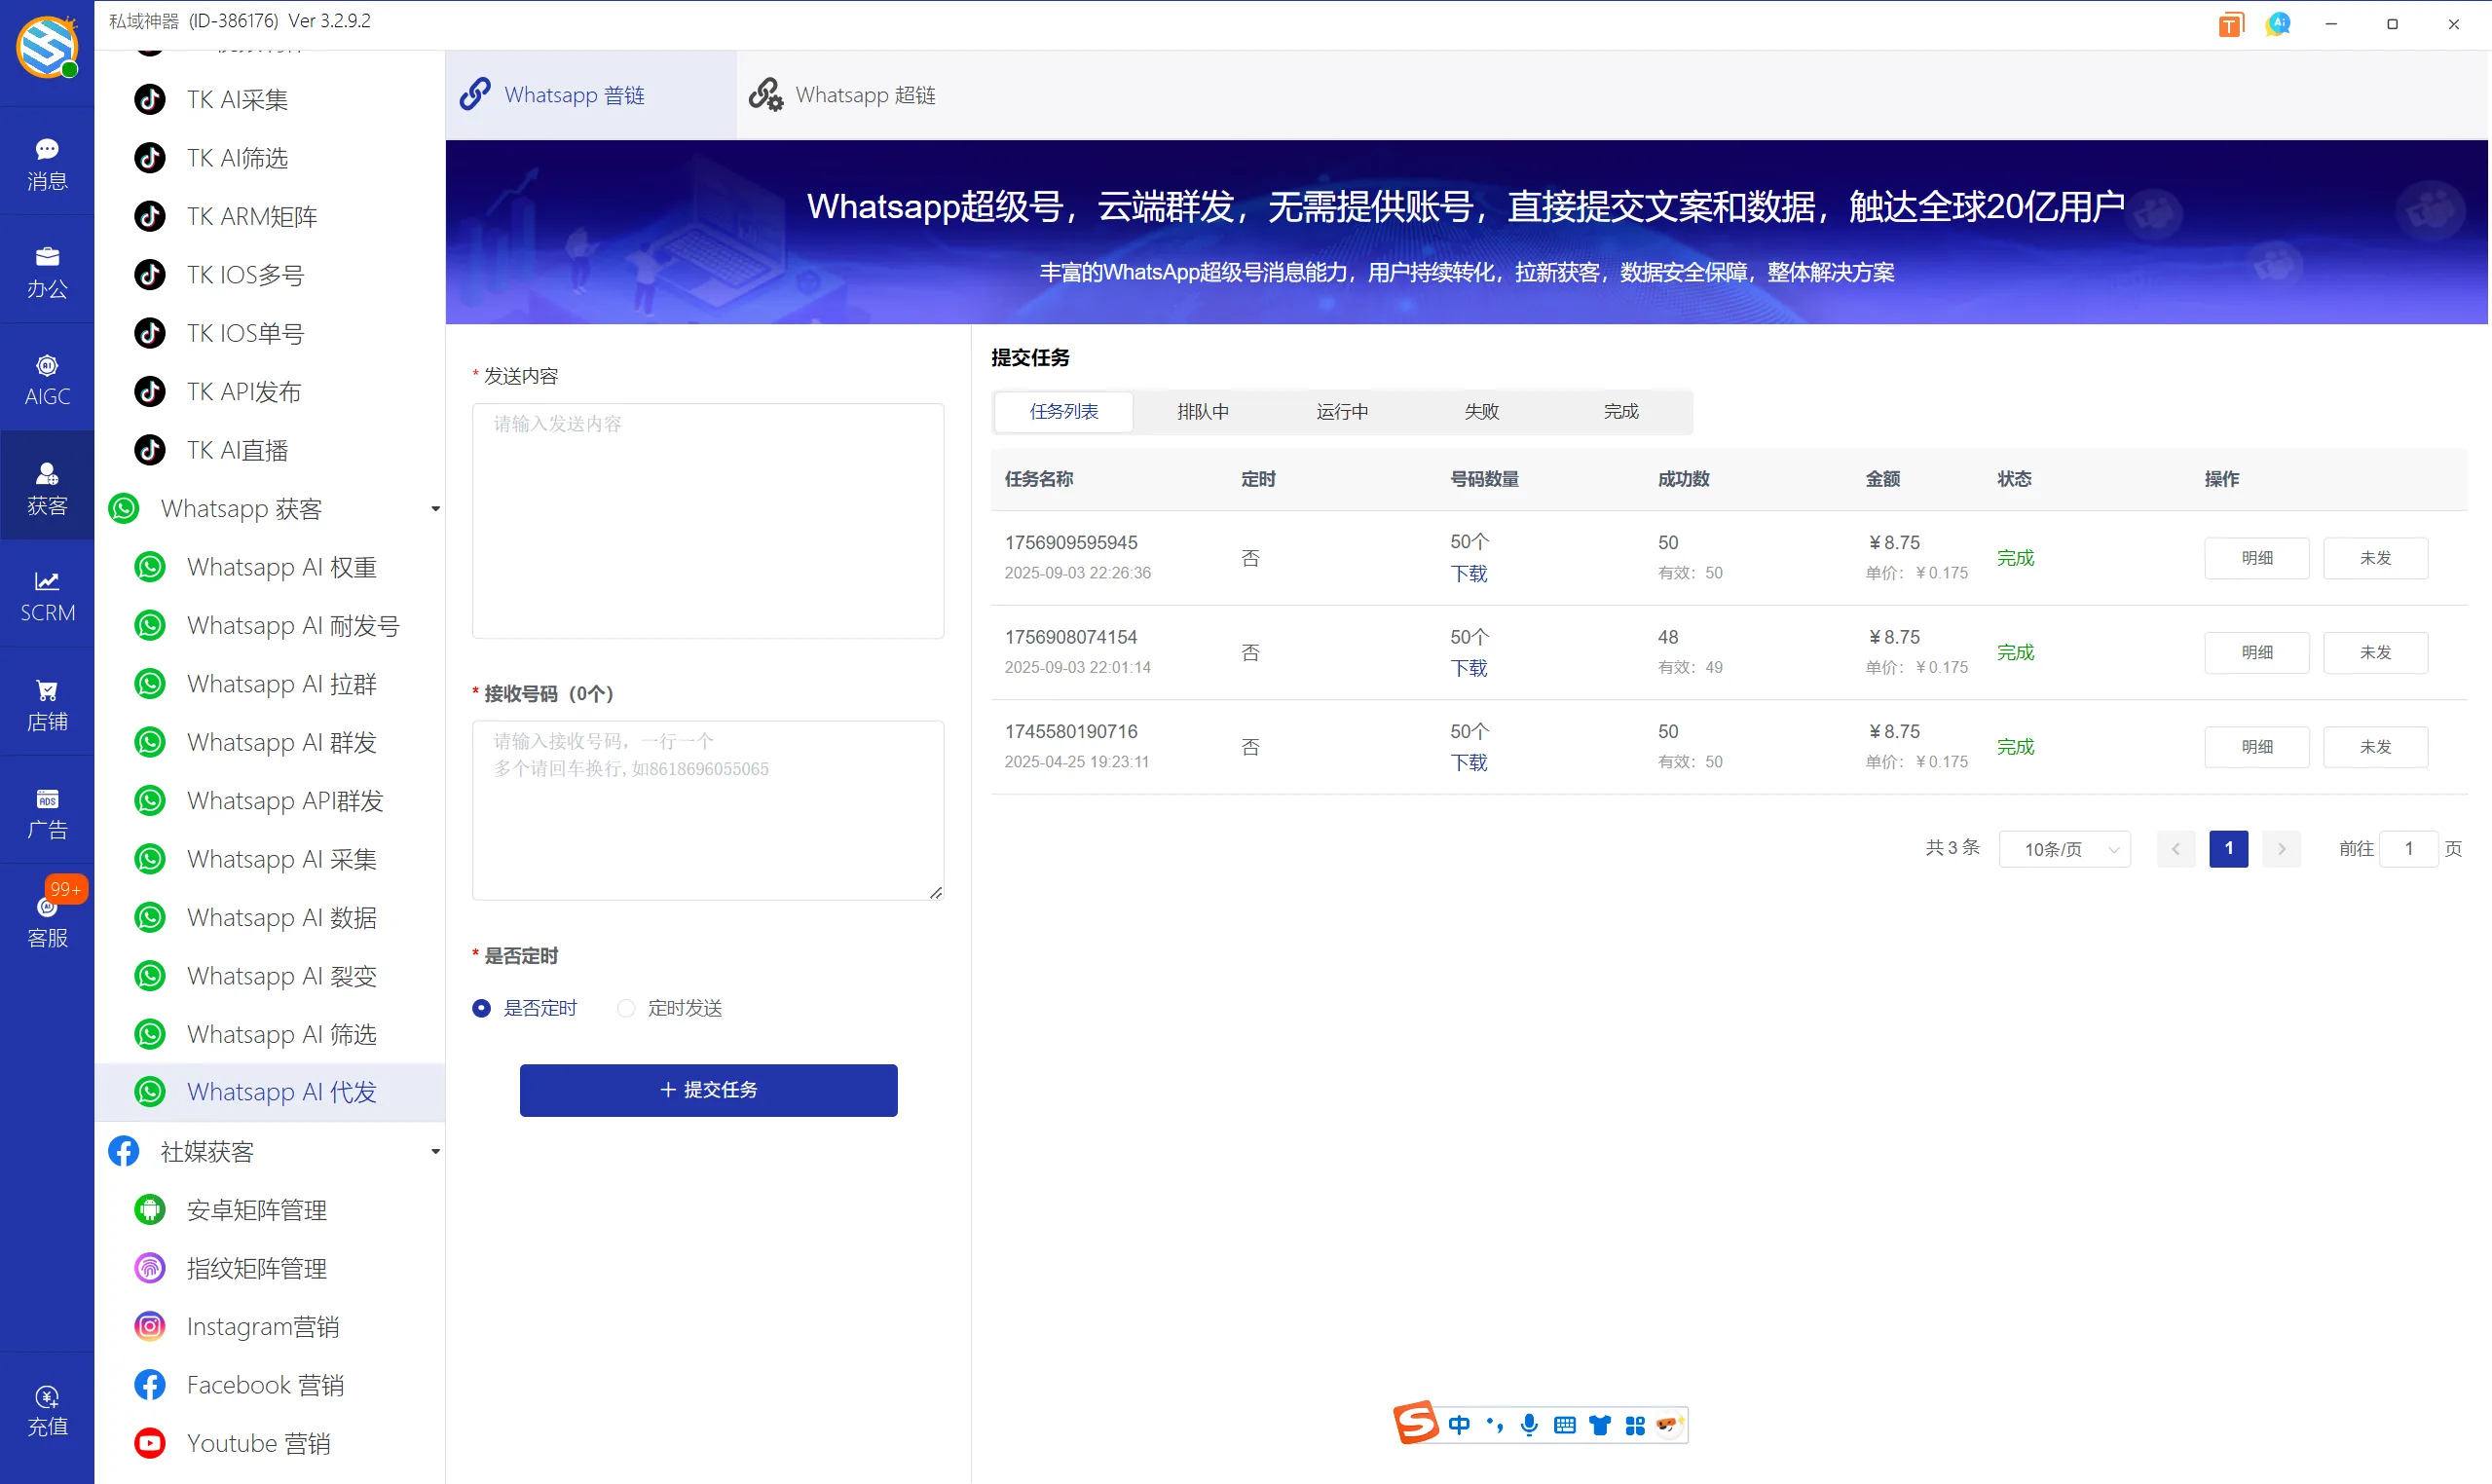
Task: Click the 提交任务 submit button
Action: (707, 1090)
